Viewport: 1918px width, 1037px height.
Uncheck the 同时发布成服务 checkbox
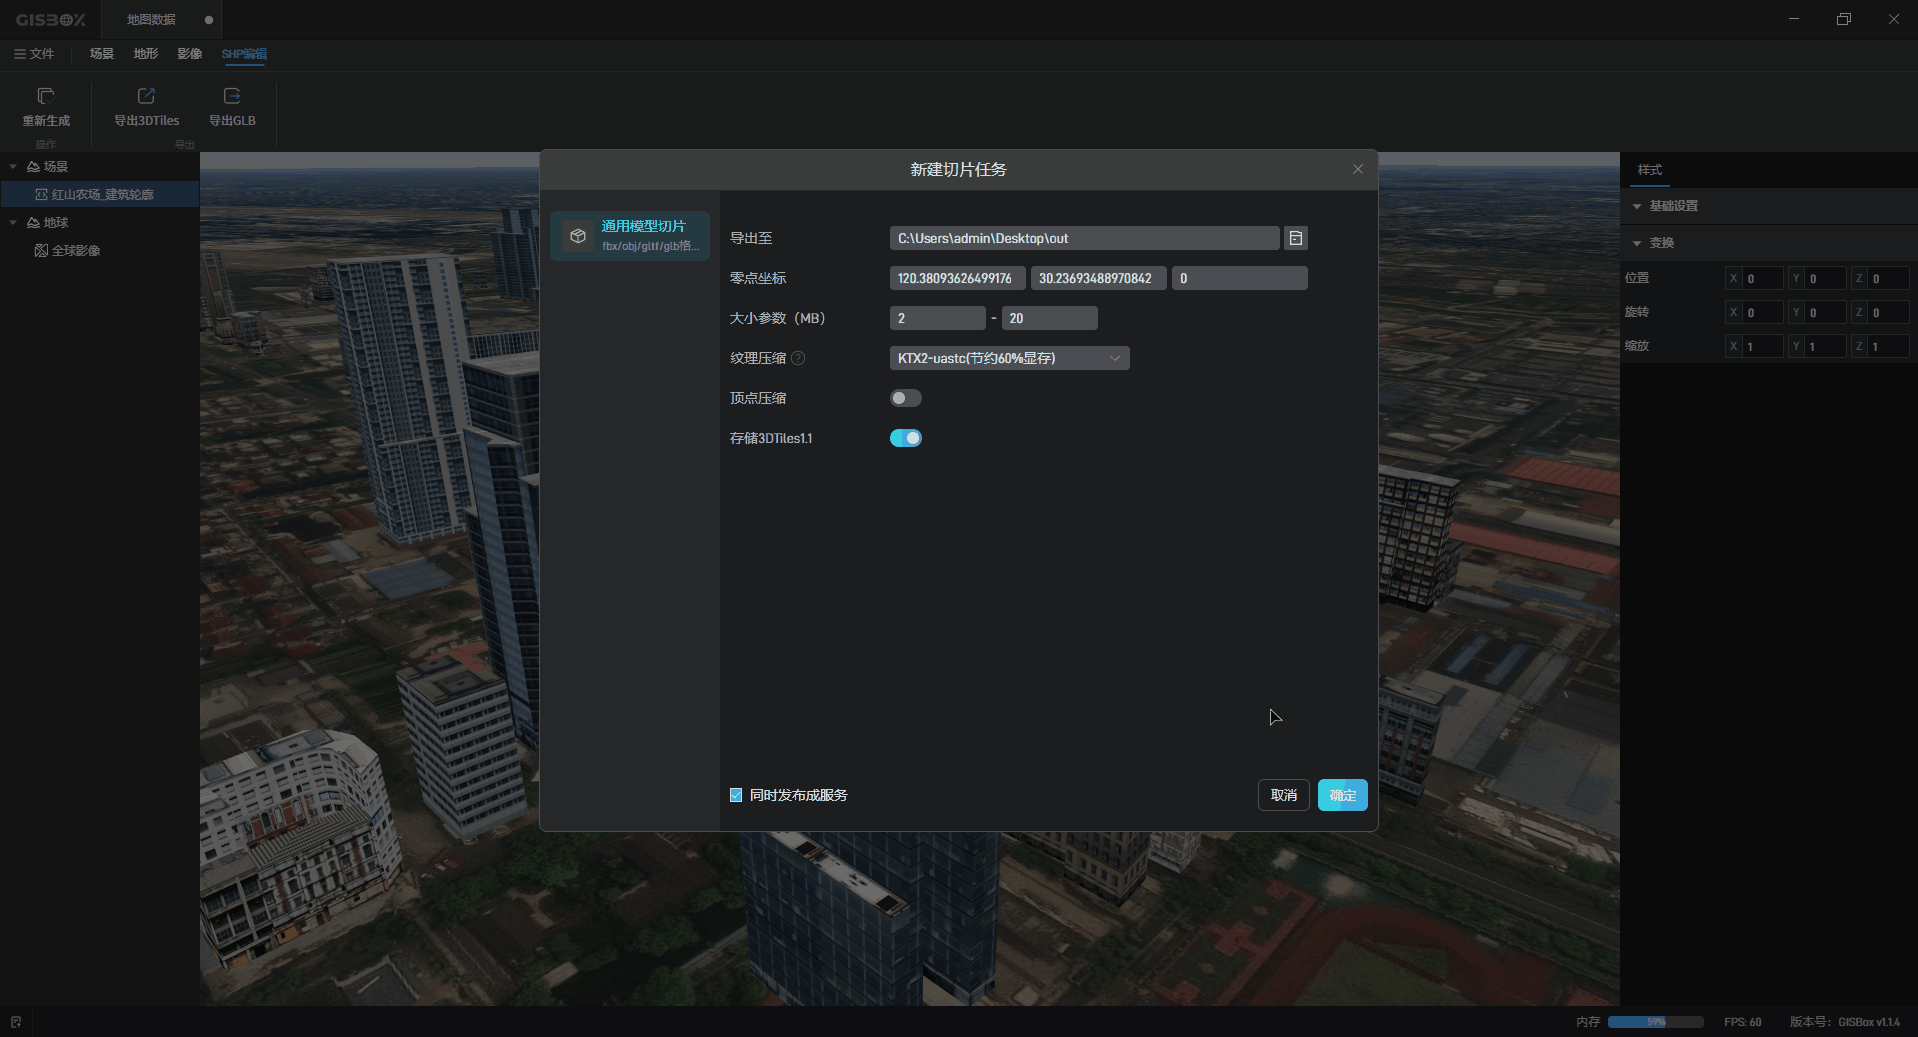point(736,795)
